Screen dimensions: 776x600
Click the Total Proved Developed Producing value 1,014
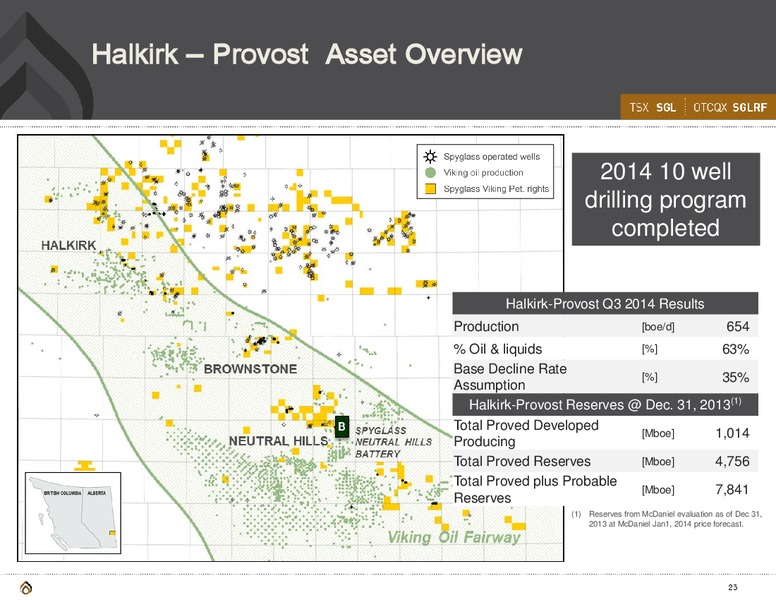pos(732,434)
